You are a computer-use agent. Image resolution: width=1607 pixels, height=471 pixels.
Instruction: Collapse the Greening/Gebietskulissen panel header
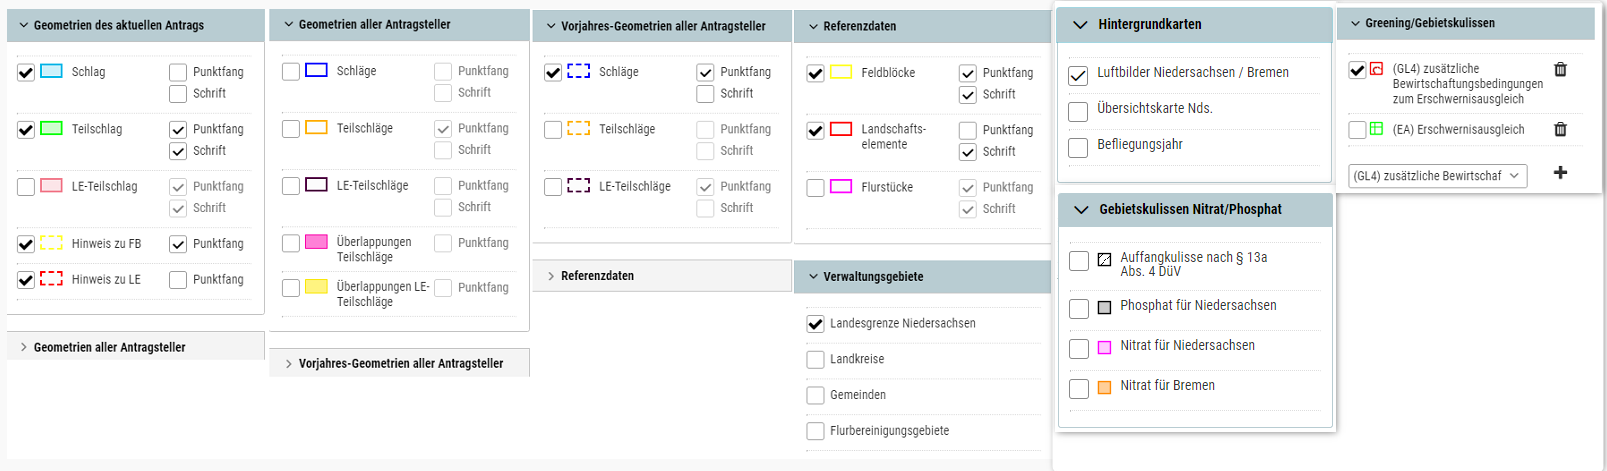(1355, 23)
